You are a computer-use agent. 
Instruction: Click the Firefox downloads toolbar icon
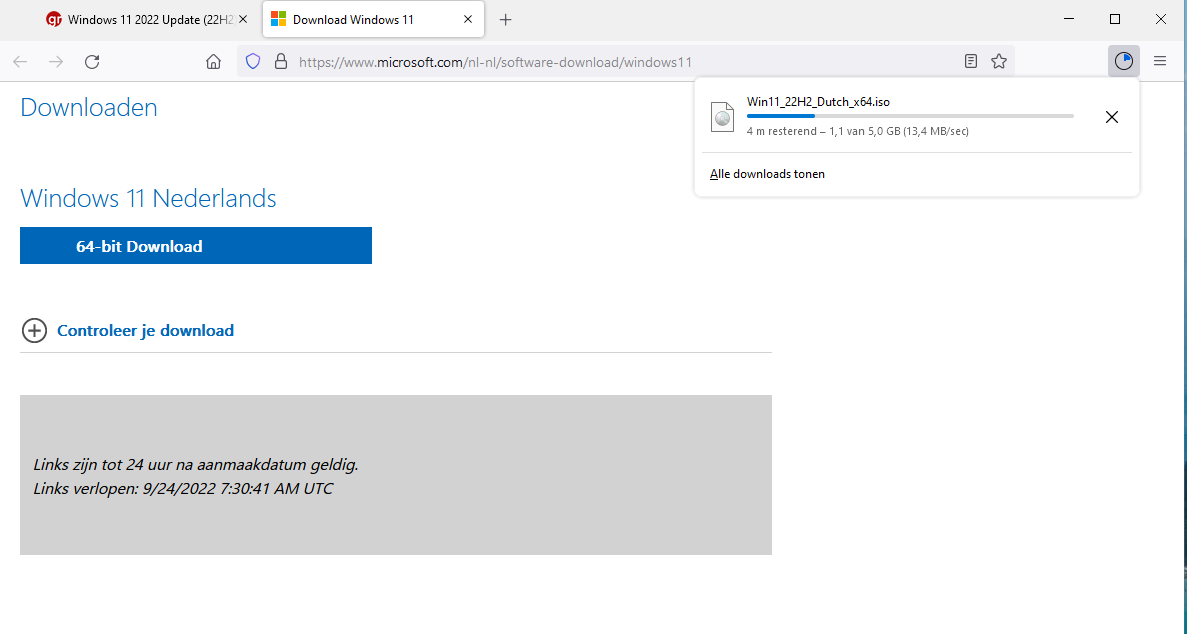[1124, 62]
